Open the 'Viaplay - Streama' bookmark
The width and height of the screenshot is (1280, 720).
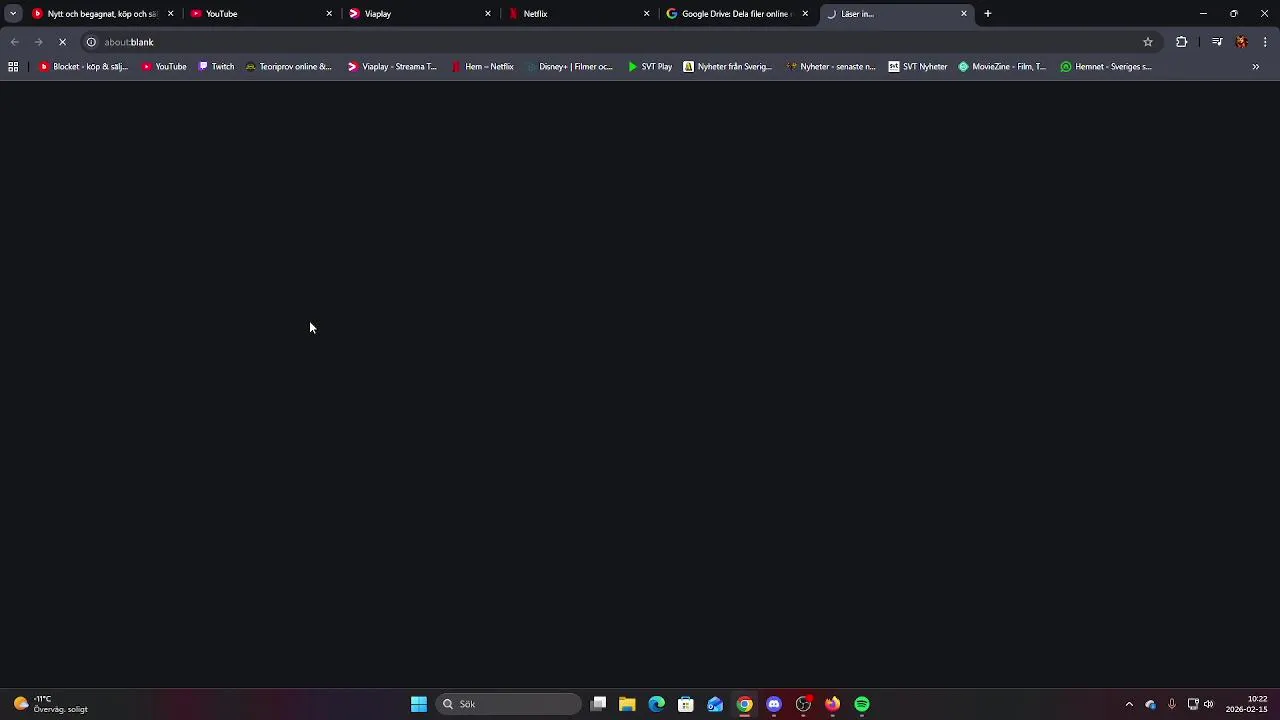pyautogui.click(x=392, y=67)
